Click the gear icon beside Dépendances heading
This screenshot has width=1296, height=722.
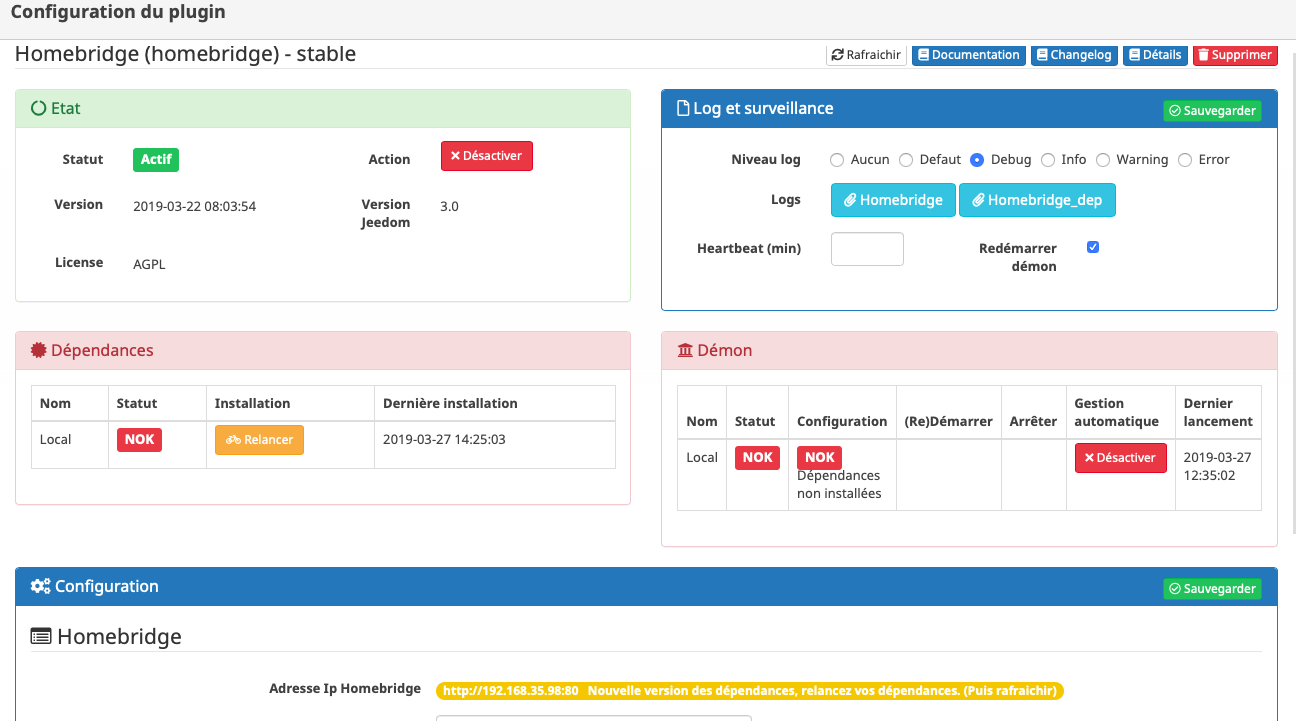(39, 350)
